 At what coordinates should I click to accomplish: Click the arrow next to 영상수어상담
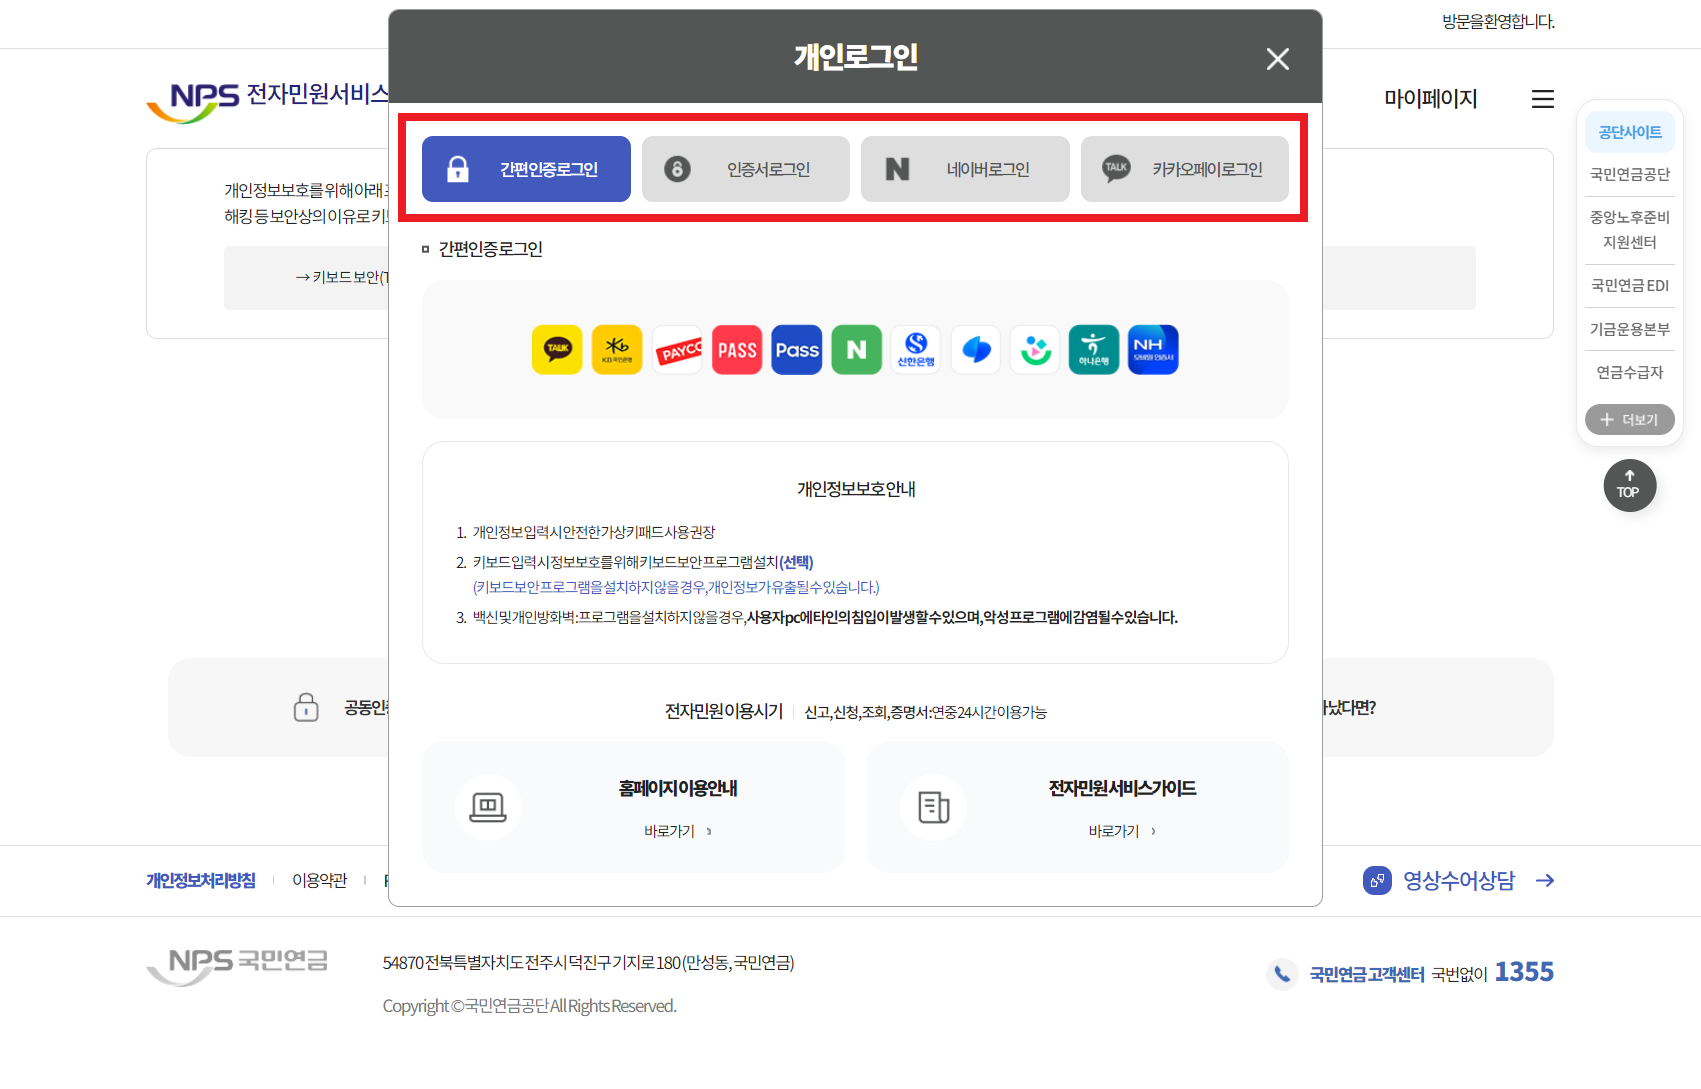click(x=1545, y=880)
